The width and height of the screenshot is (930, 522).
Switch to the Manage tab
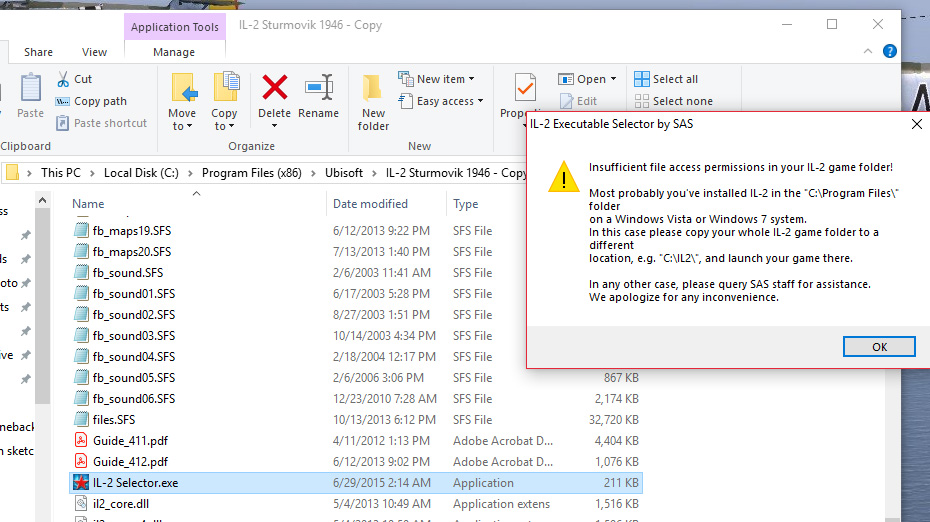174,52
